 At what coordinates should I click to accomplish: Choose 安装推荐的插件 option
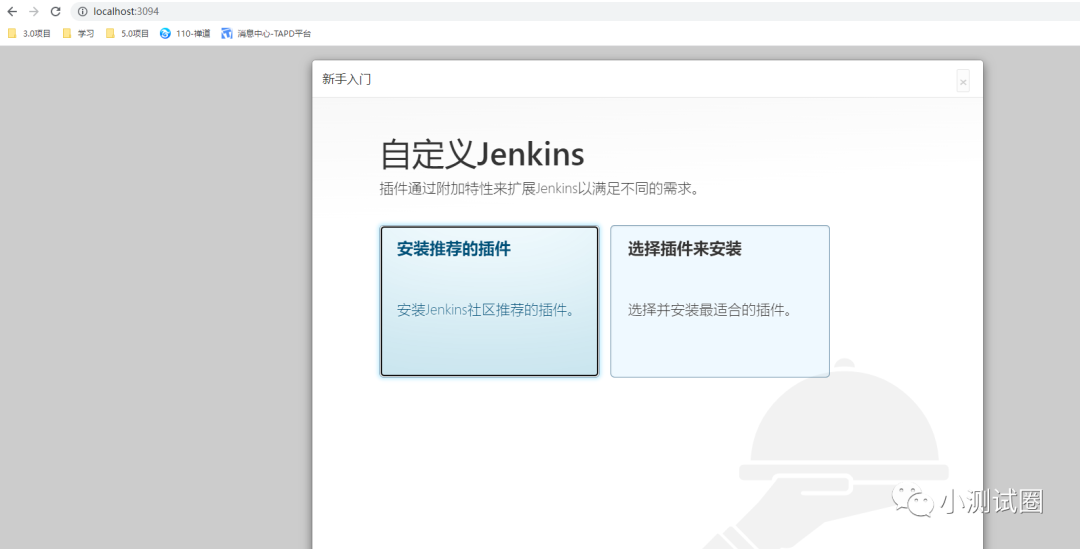(490, 301)
